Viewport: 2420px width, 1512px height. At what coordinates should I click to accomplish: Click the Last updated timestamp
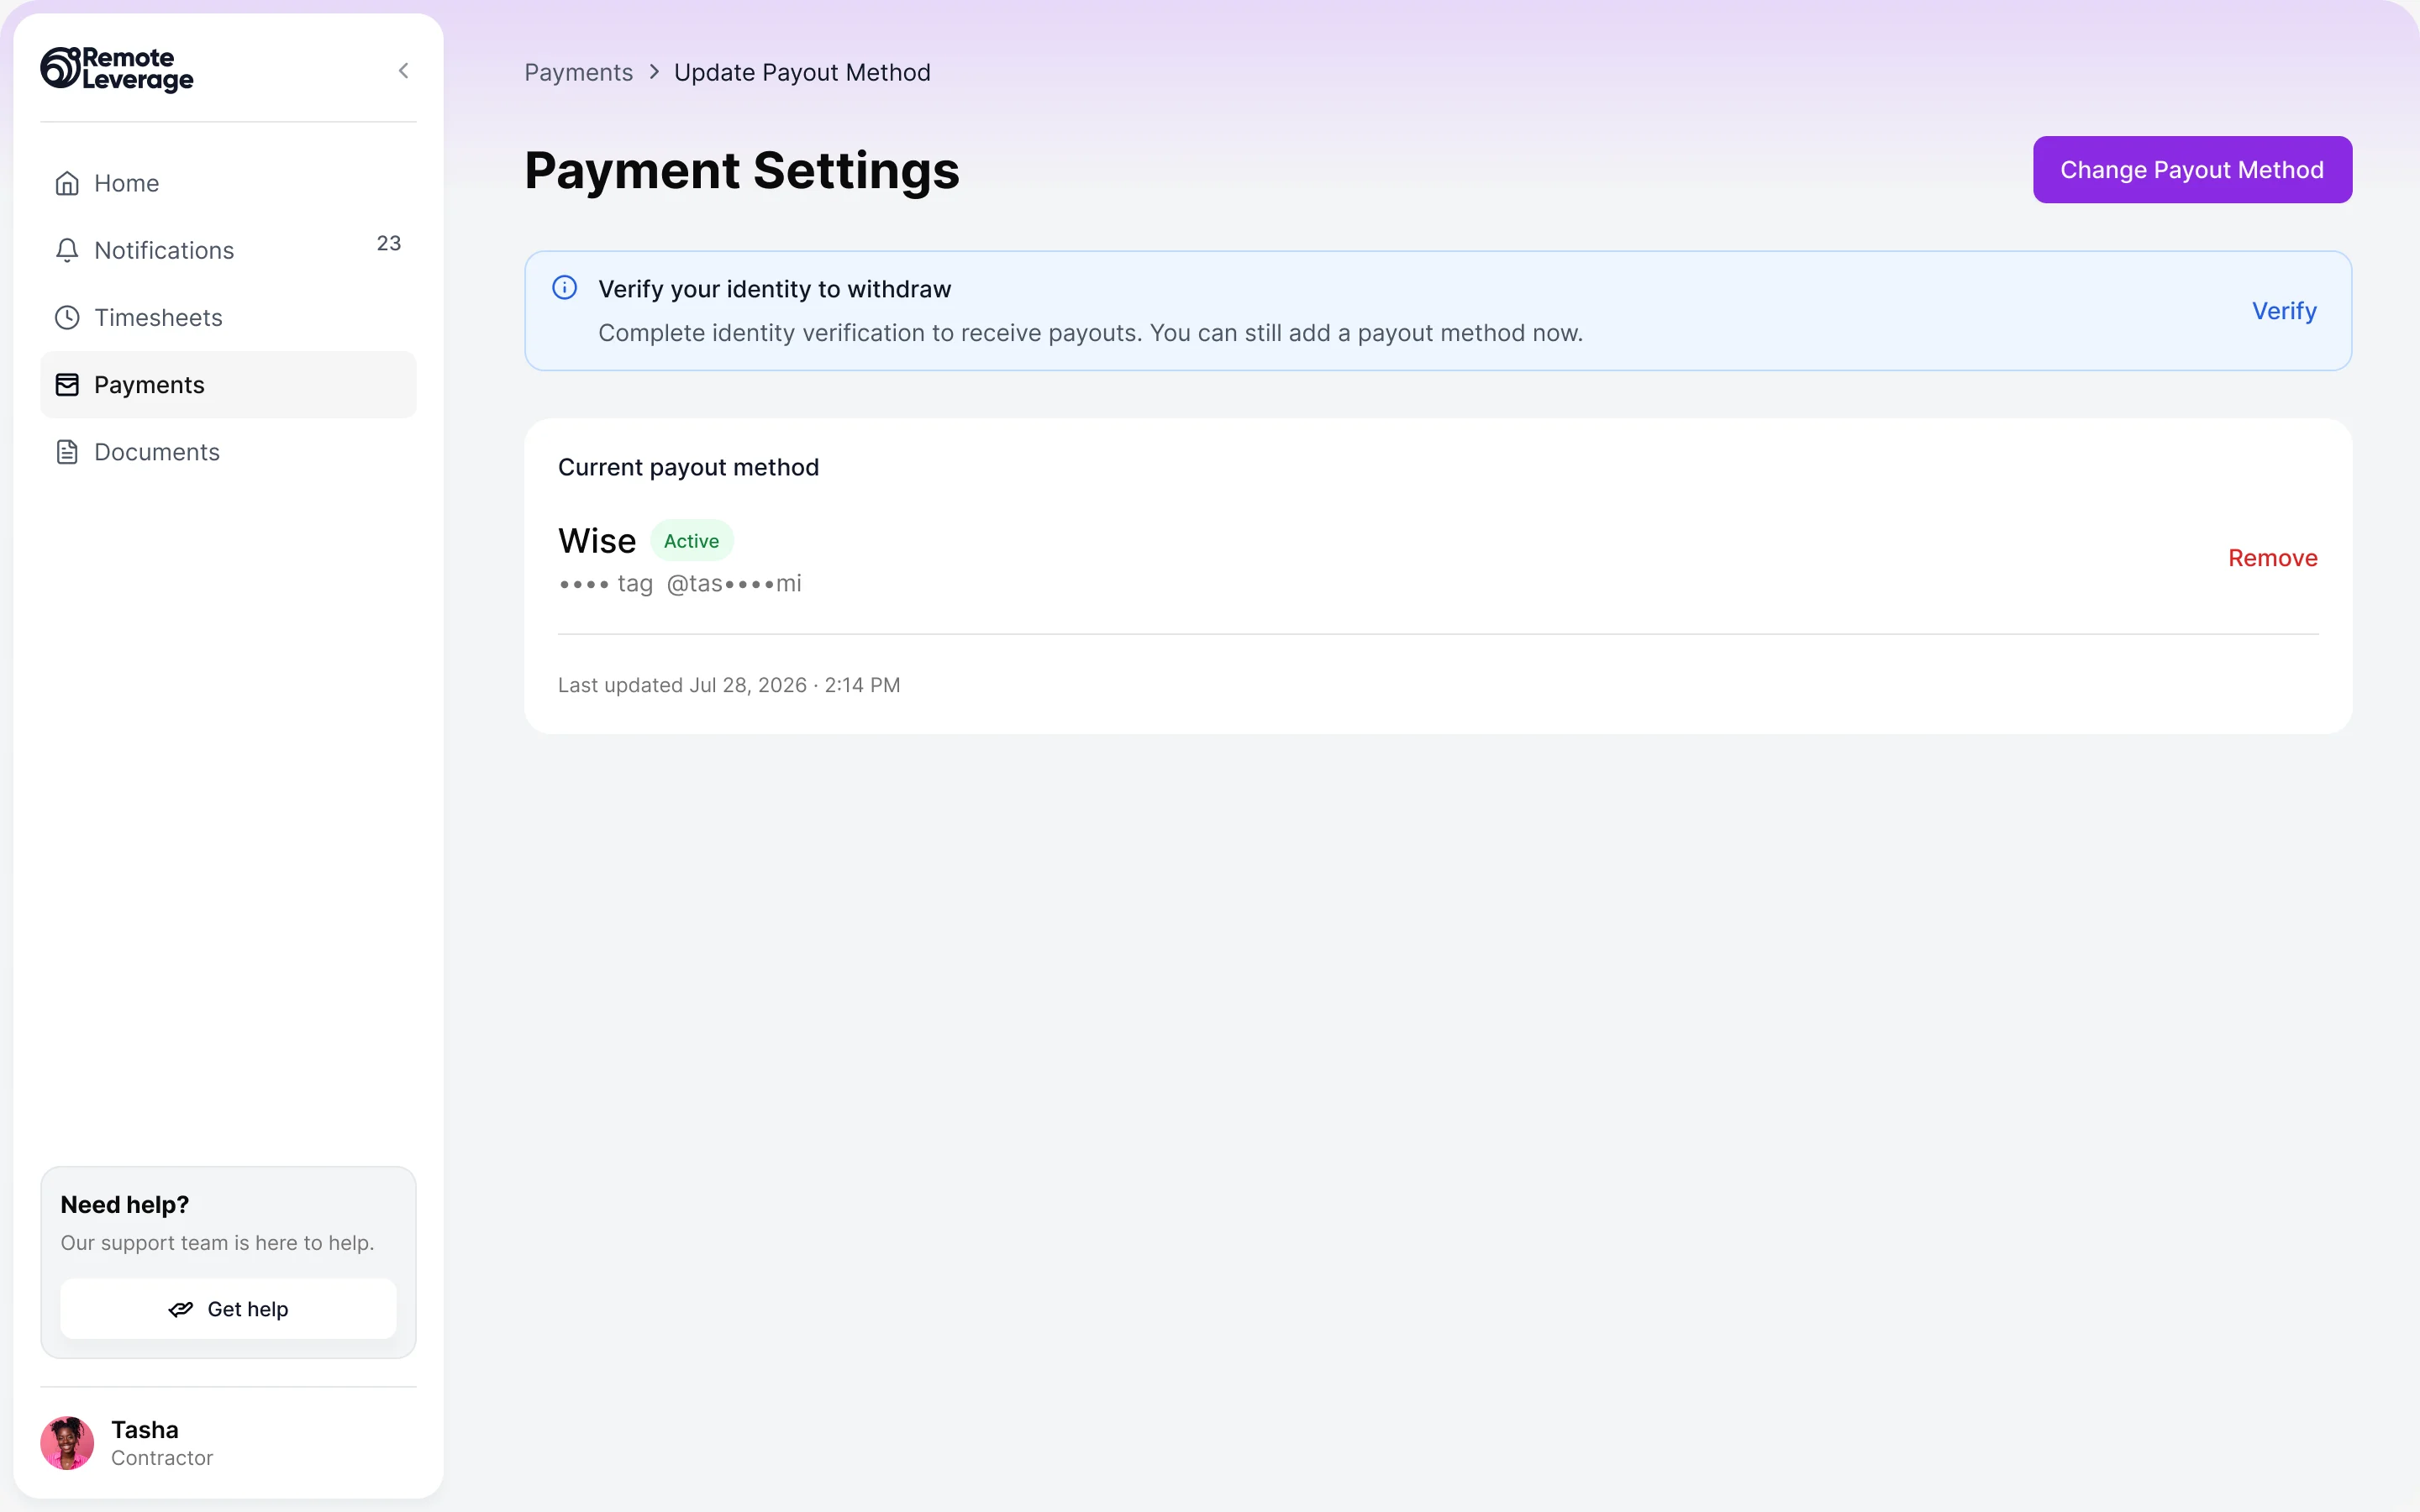tap(729, 685)
